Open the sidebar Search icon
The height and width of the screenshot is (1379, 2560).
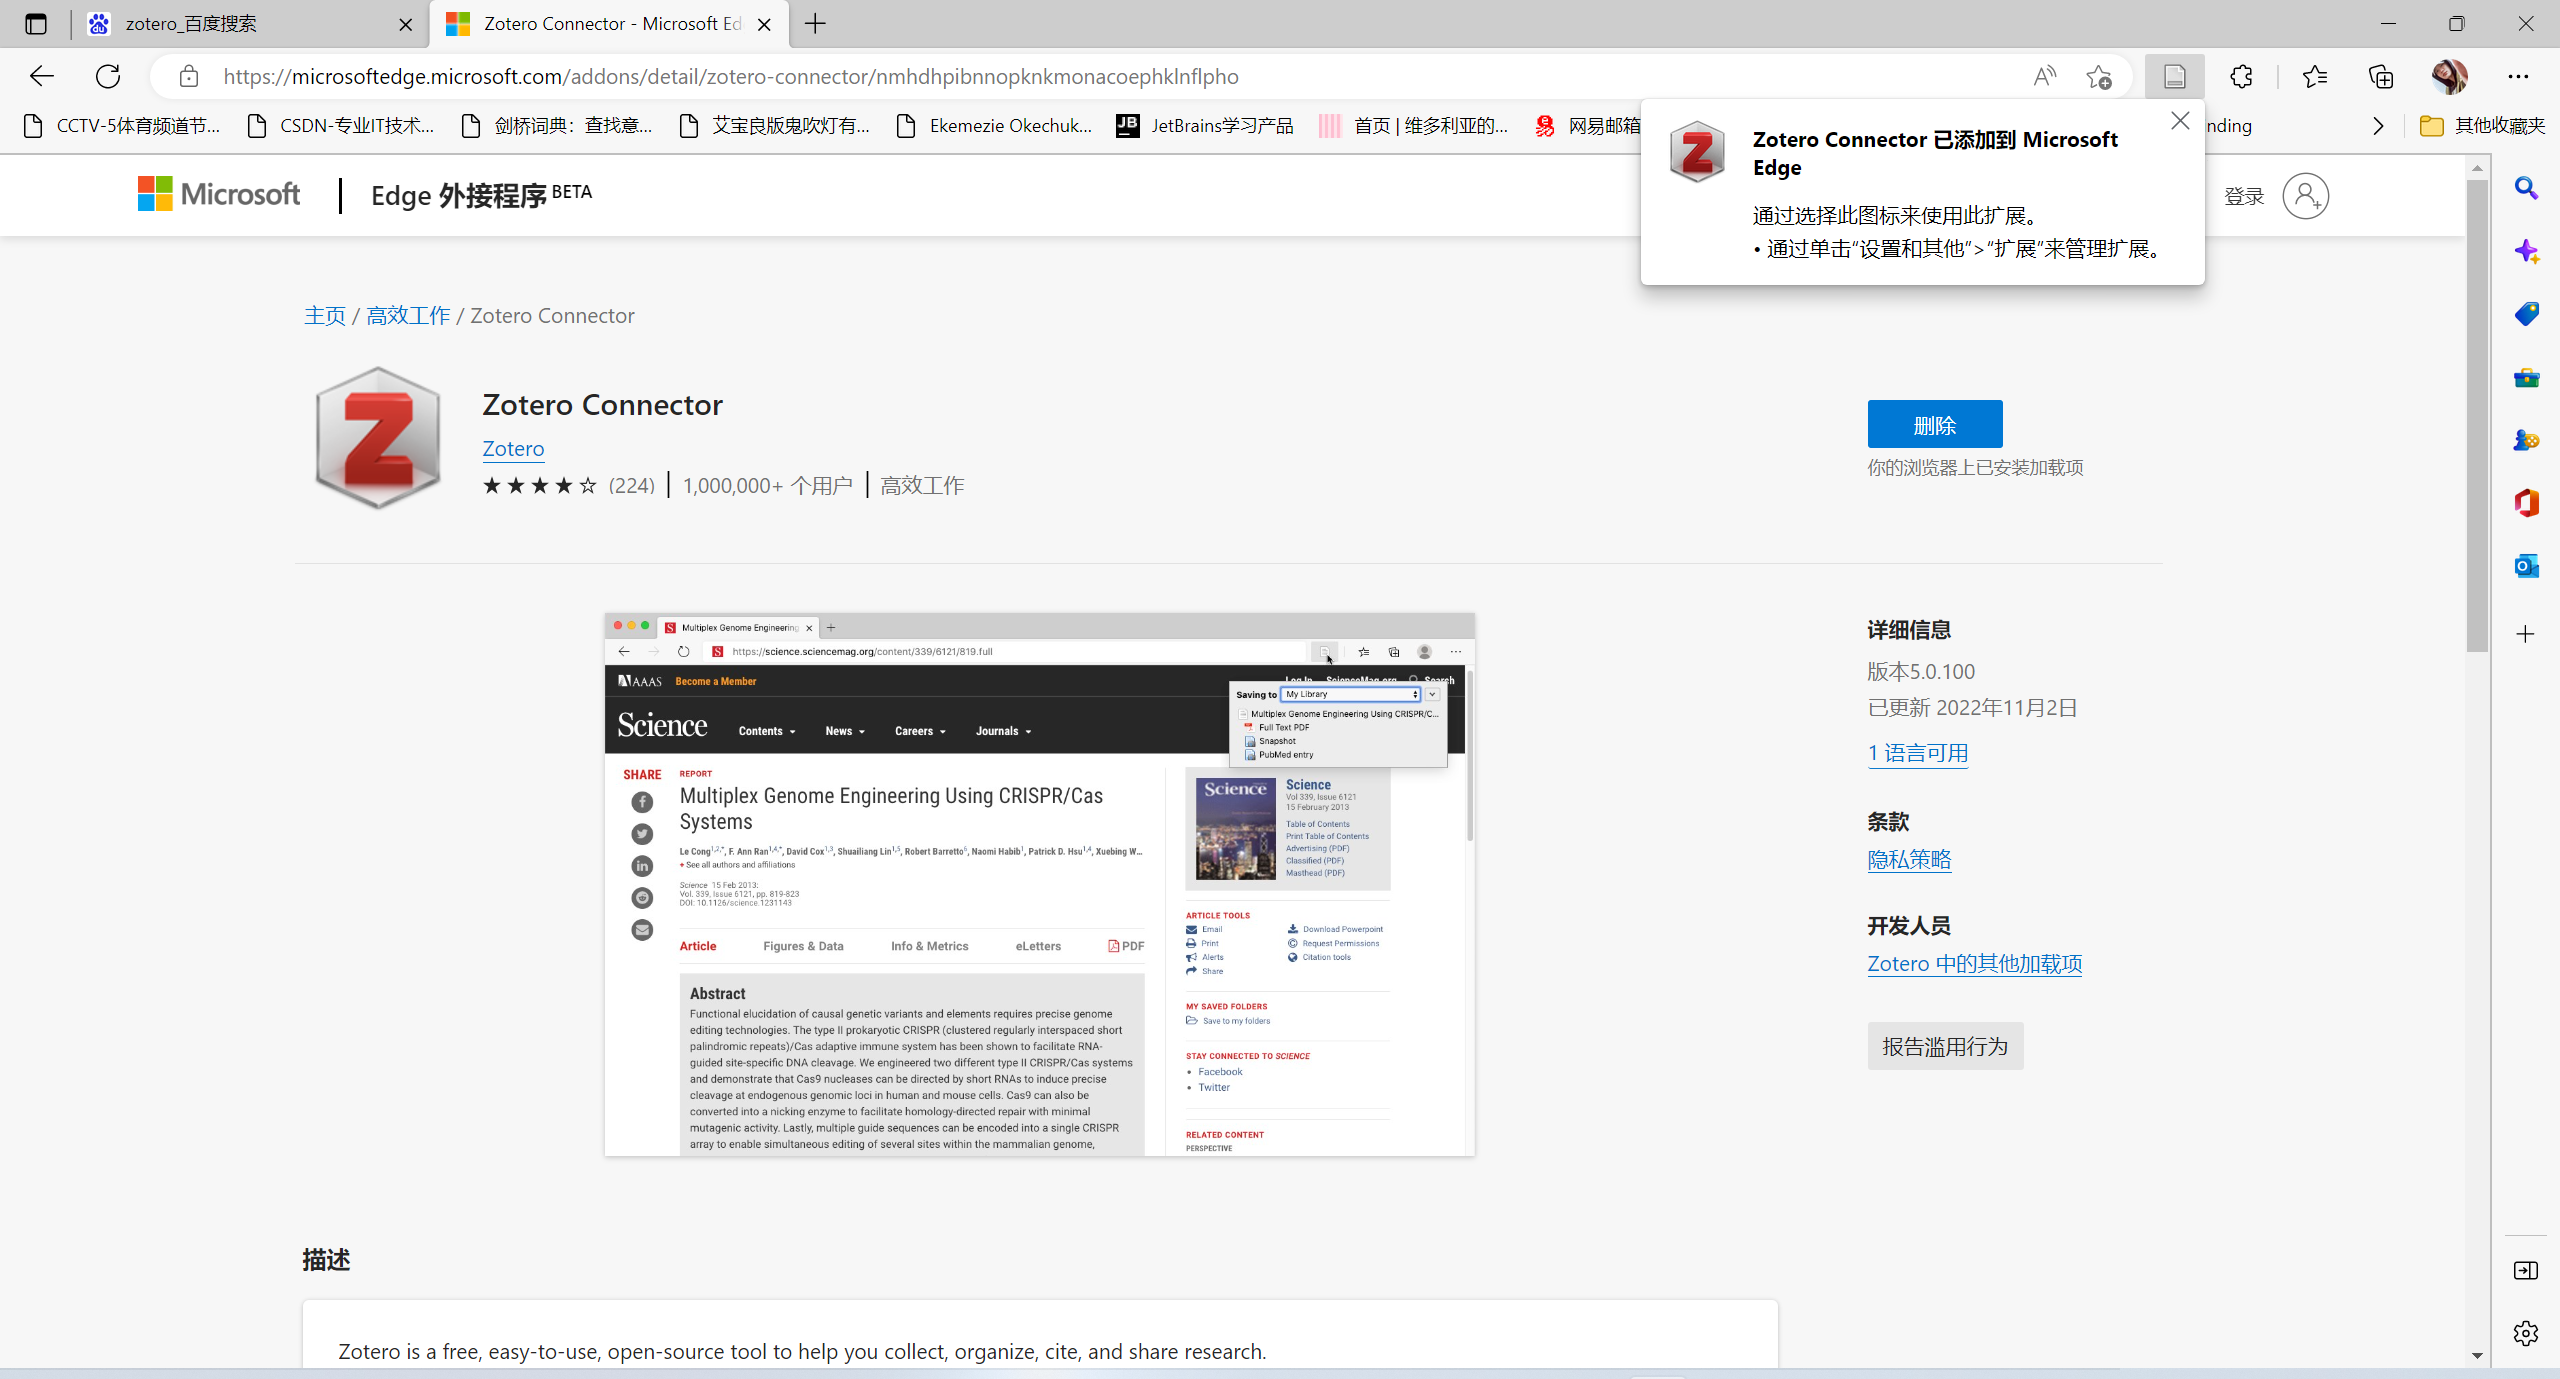click(x=2526, y=189)
